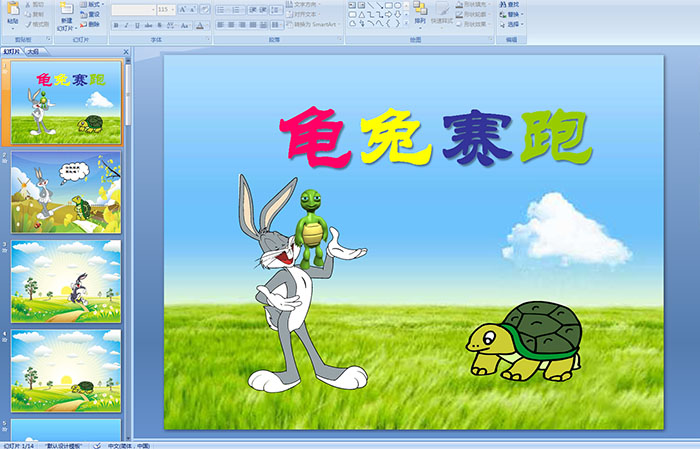The height and width of the screenshot is (449, 700).
Task: Select the Oval shape in gallery
Action: [x=397, y=5]
